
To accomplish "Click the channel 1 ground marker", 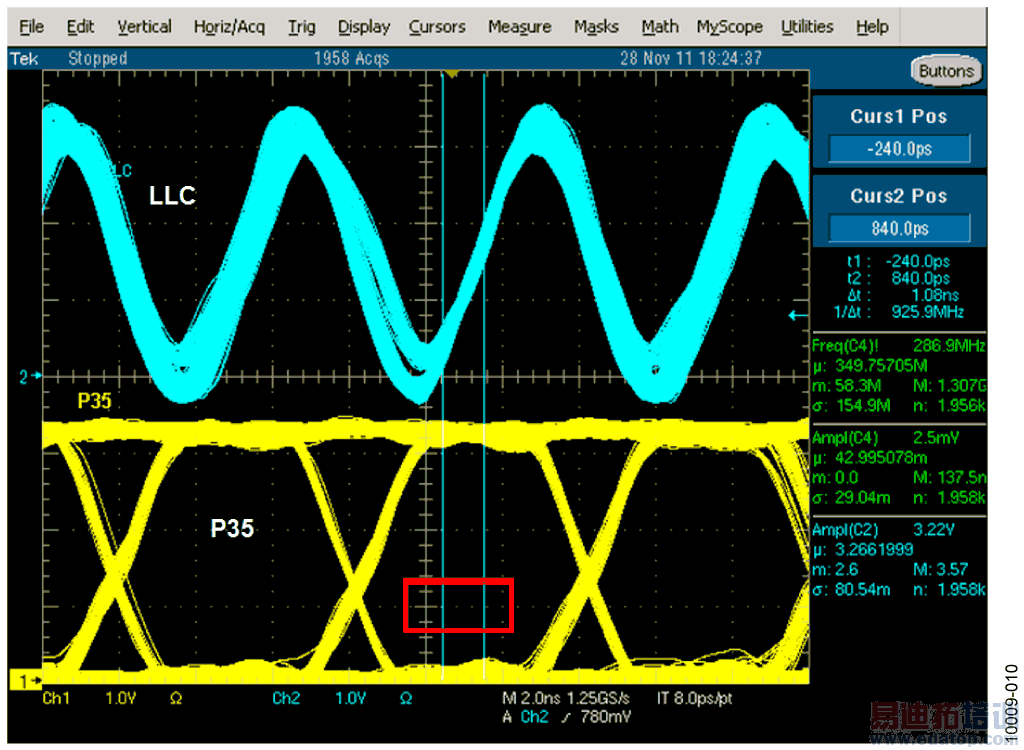I will click(26, 681).
